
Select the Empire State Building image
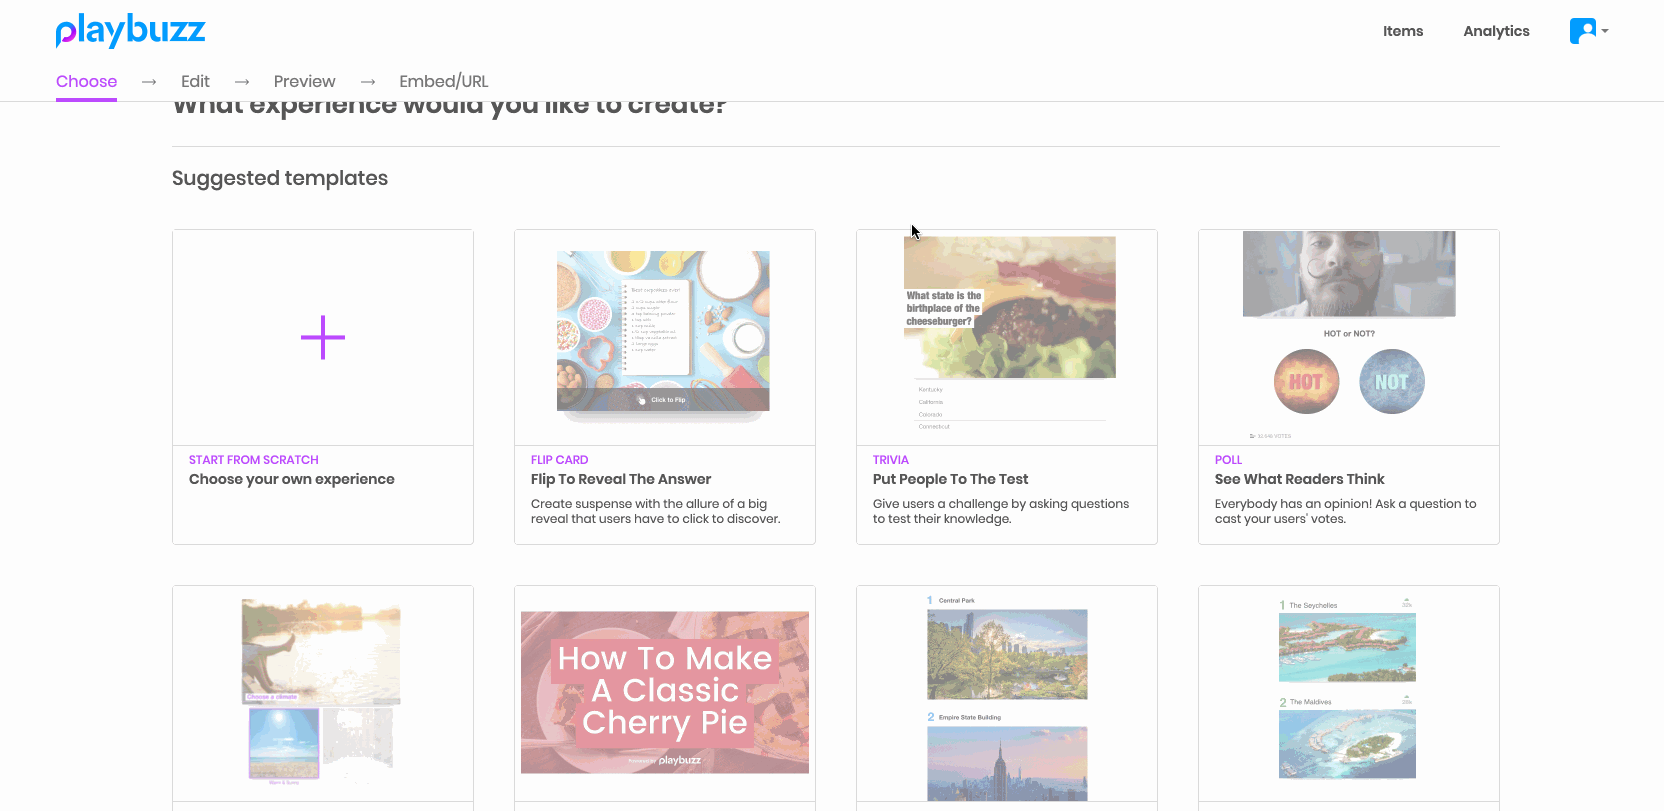tap(1007, 763)
